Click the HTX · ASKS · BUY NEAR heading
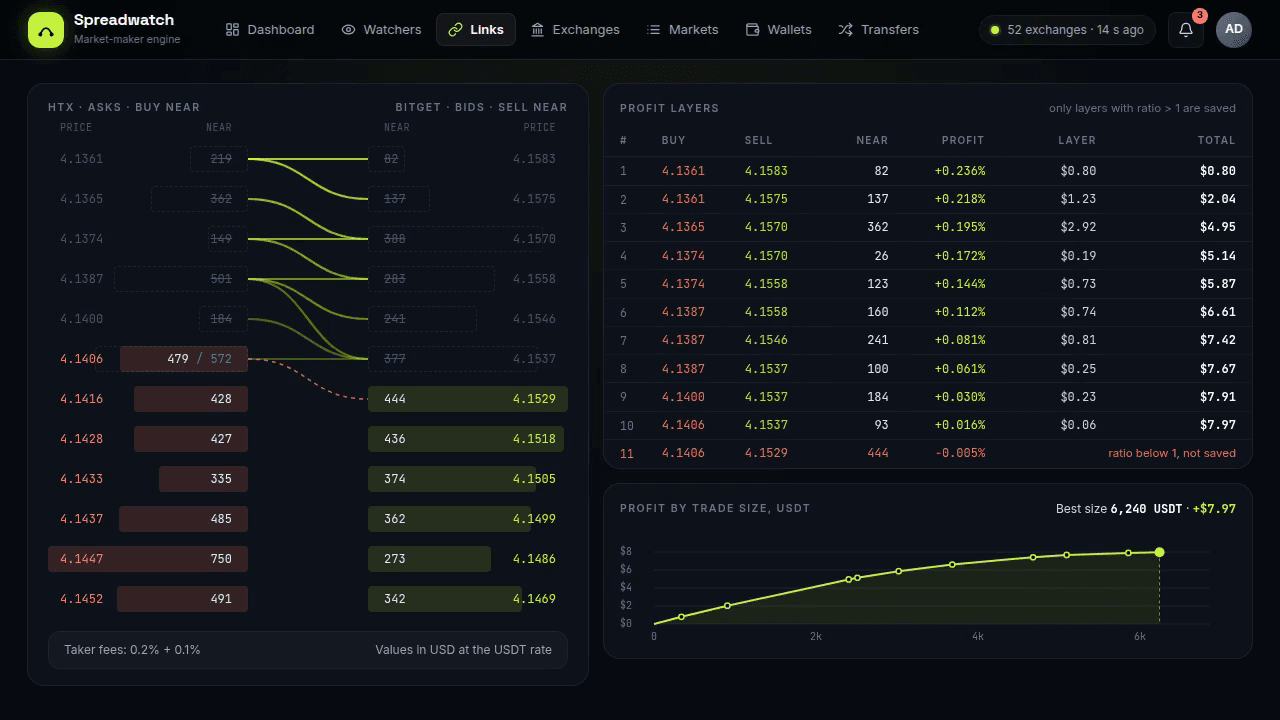Viewport: 1280px width, 720px height. coord(124,107)
